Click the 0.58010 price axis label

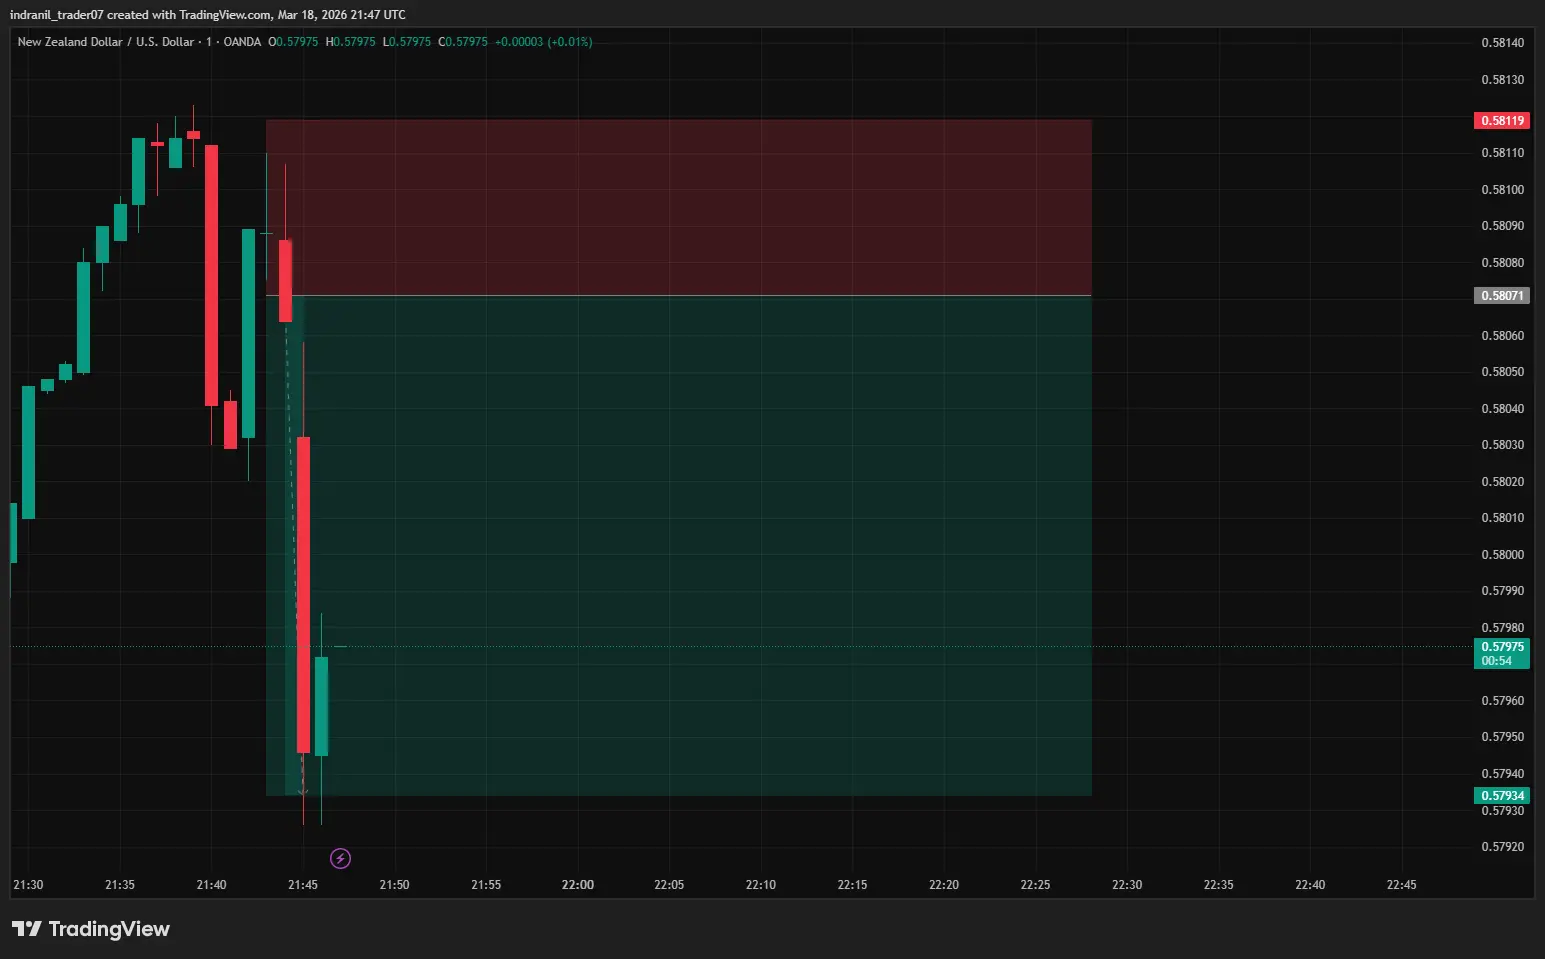tap(1502, 518)
